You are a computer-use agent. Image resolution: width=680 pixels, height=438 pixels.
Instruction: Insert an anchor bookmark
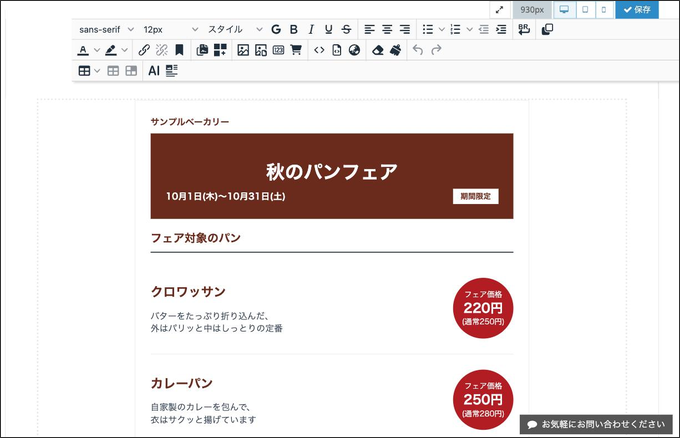(179, 50)
